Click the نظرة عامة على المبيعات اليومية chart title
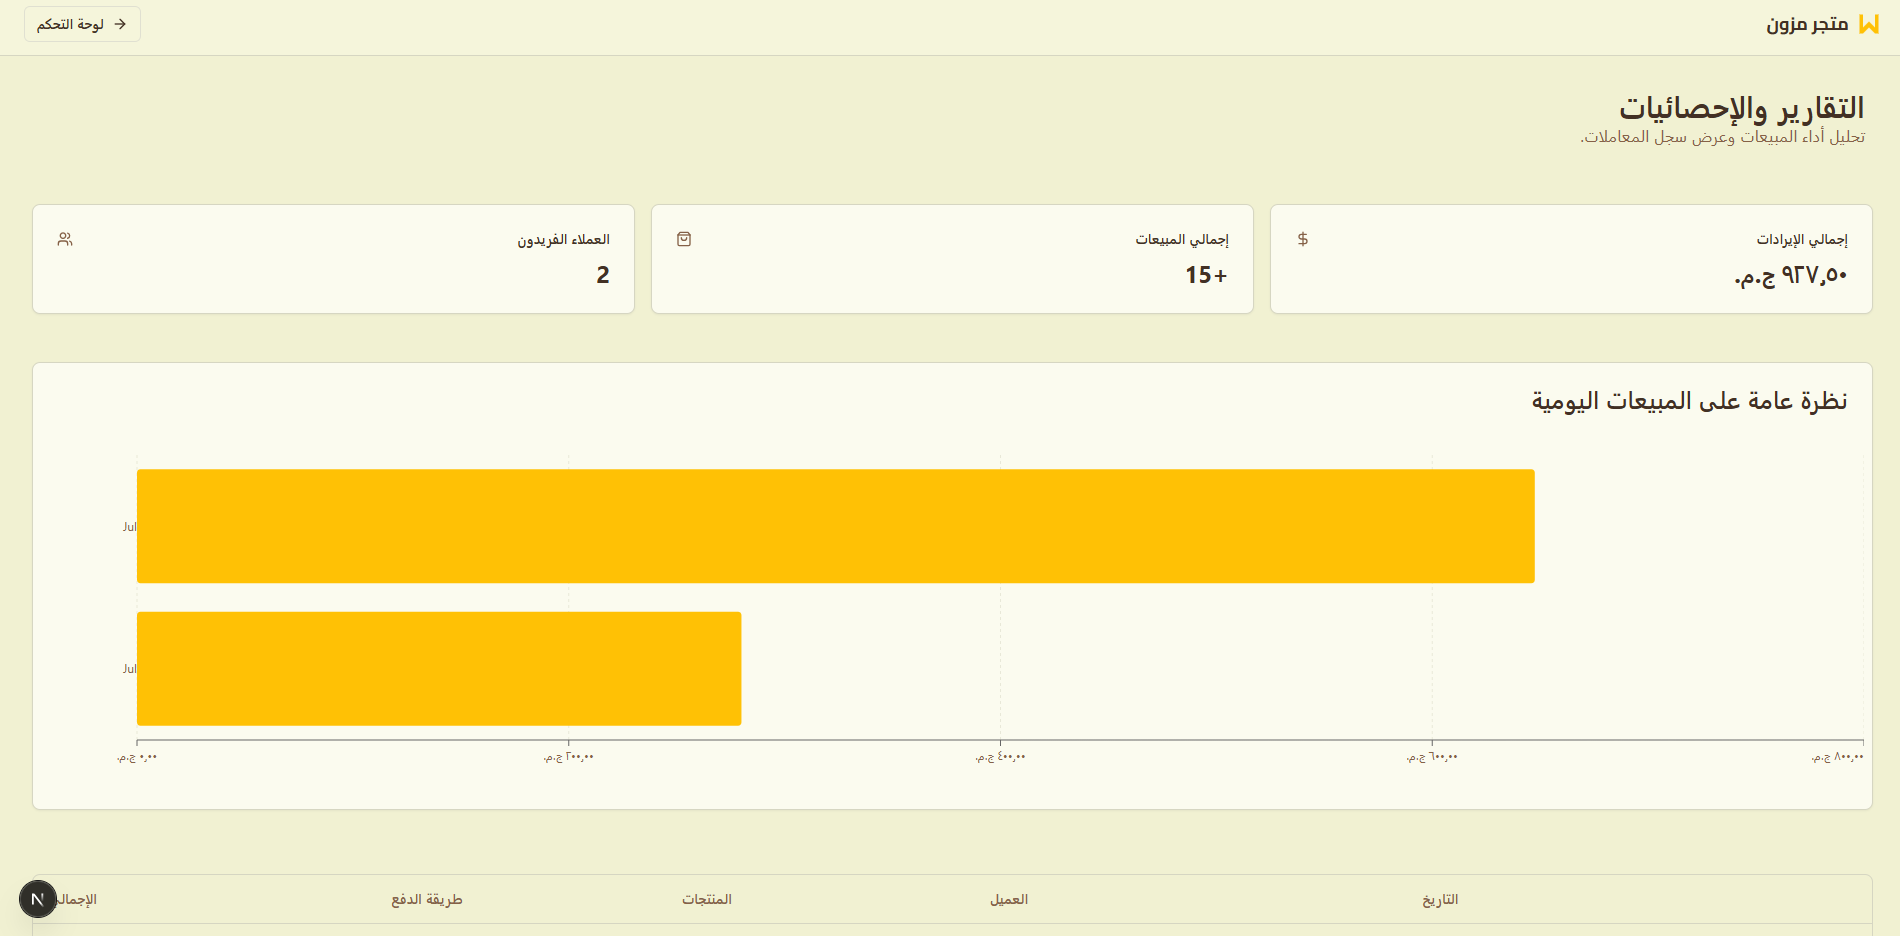The height and width of the screenshot is (936, 1900). (1689, 401)
